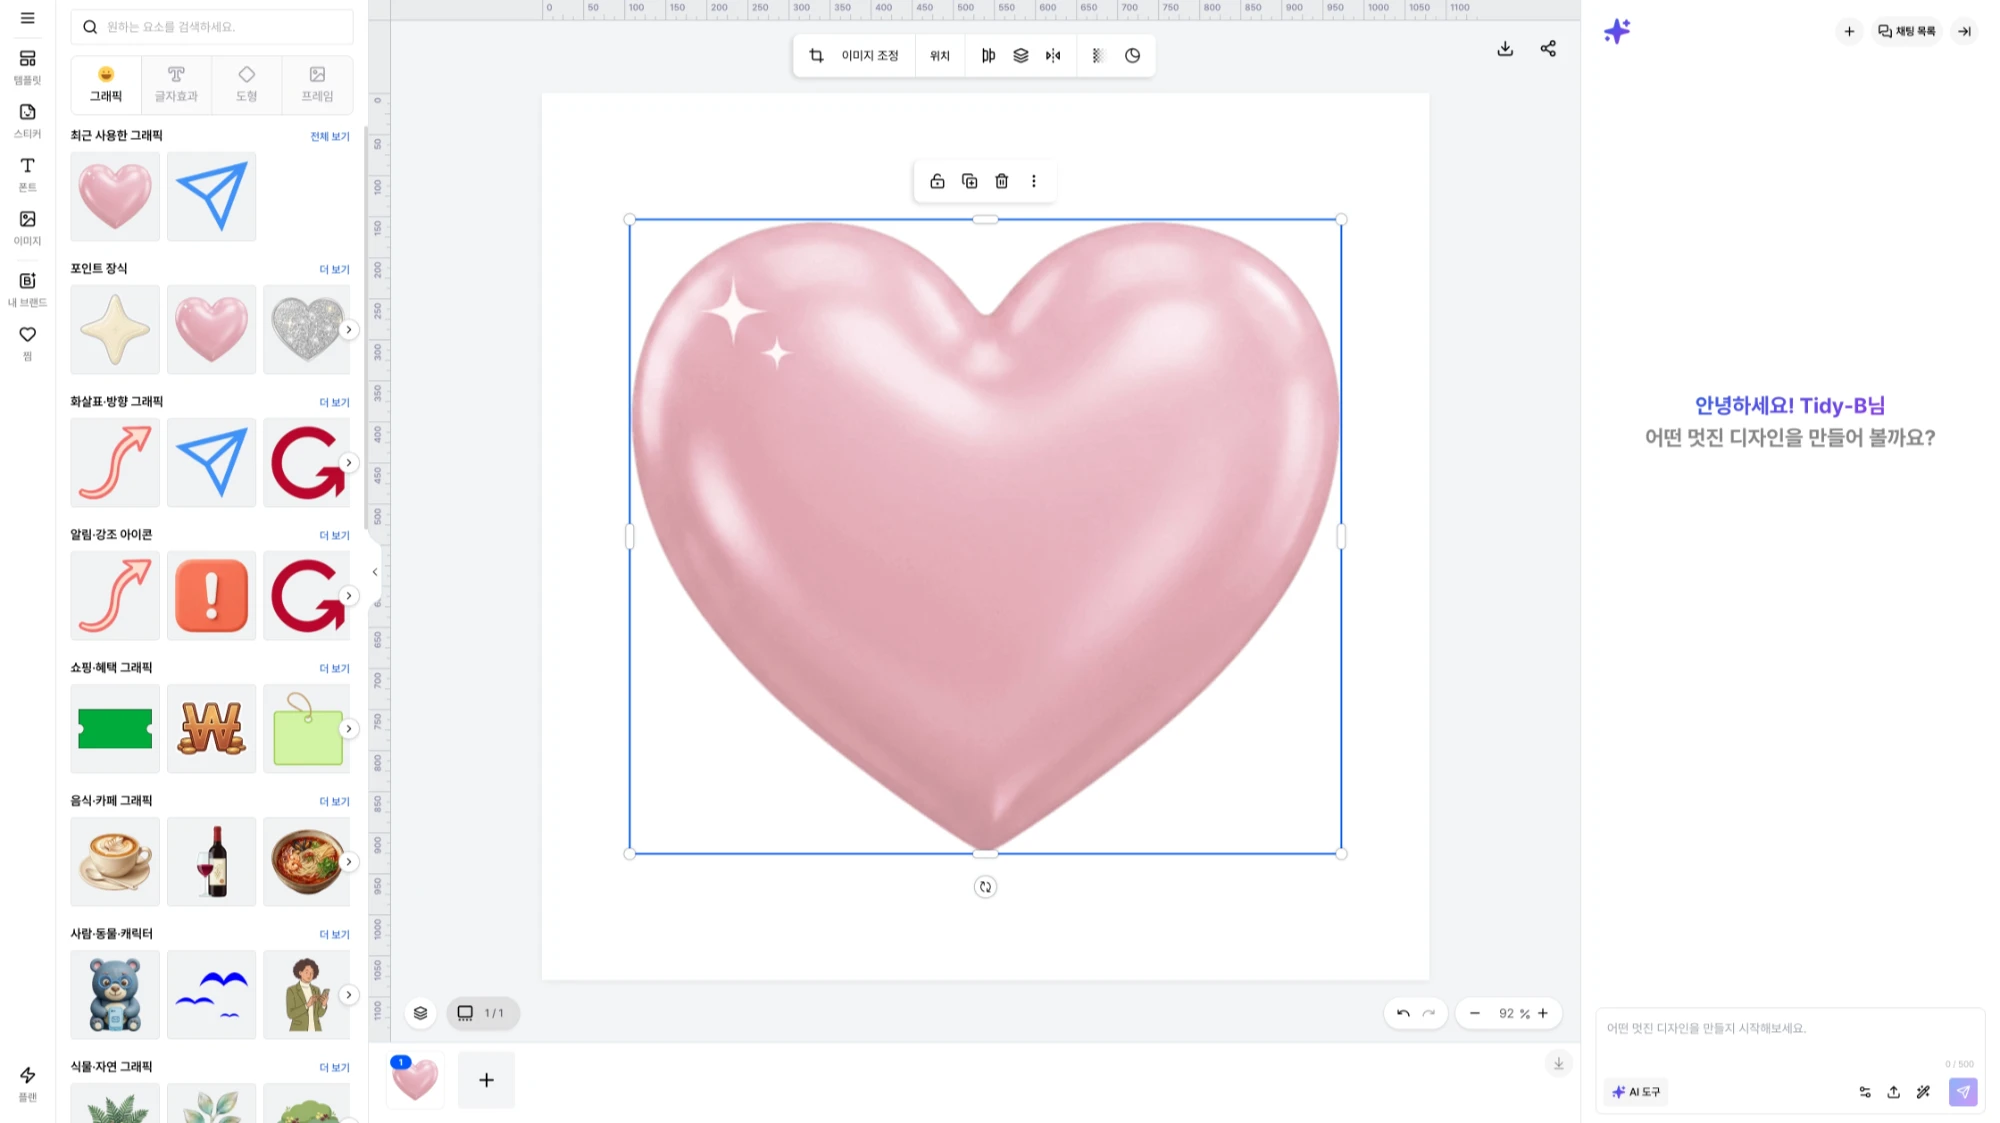
Task: Click 전체 보기 for recent graphics
Action: (330, 136)
